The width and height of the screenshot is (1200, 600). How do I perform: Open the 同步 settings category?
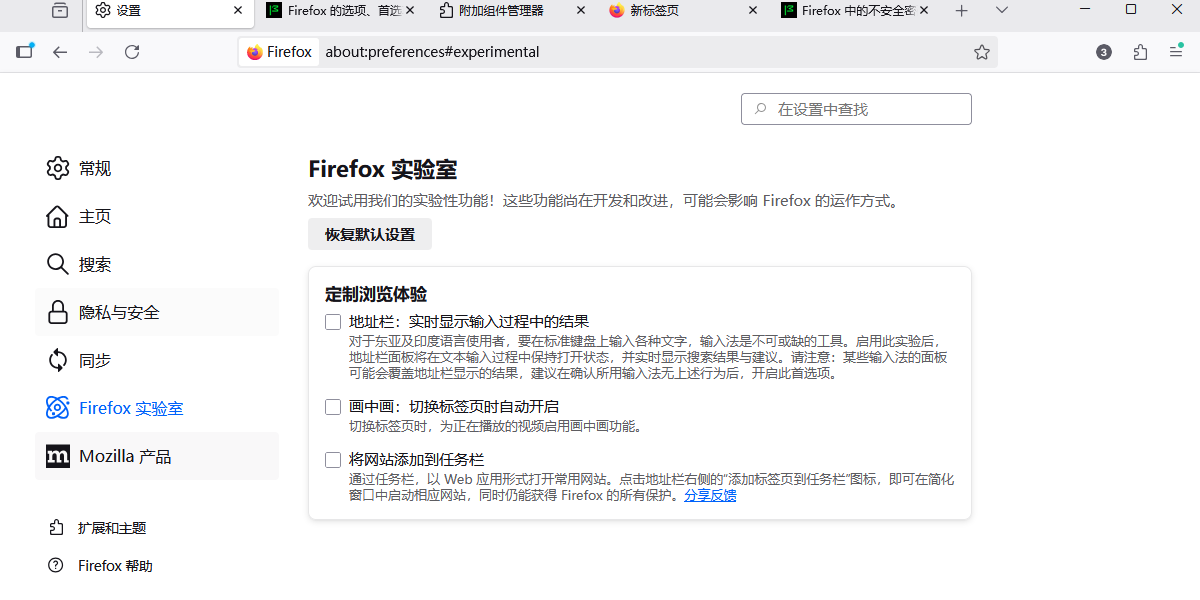coord(157,360)
